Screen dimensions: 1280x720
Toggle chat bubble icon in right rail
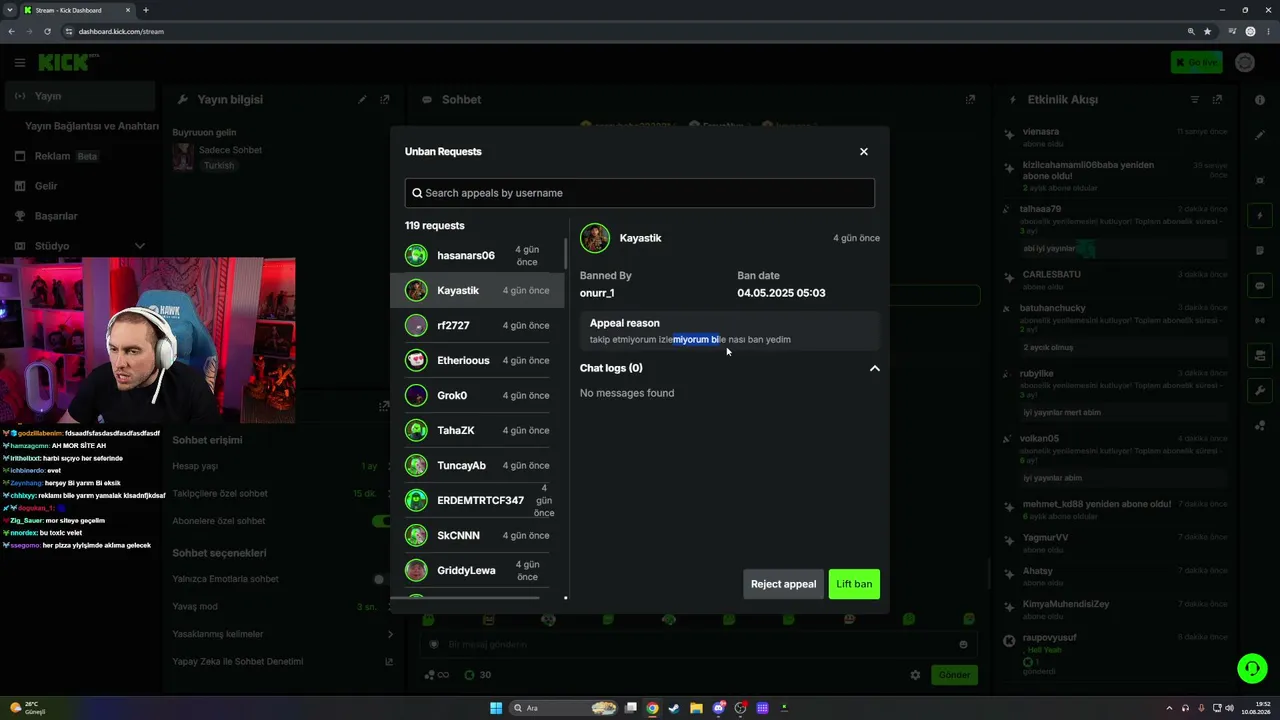1260,286
